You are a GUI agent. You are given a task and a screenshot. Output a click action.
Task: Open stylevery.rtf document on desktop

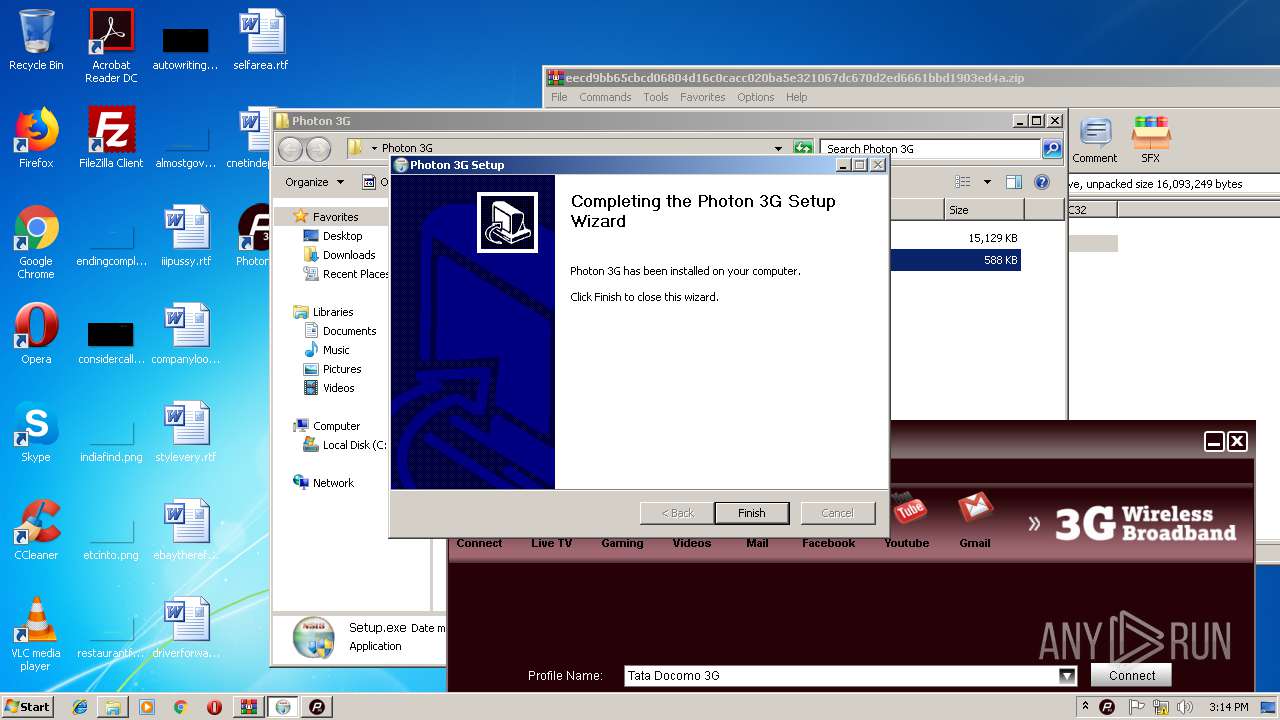pos(186,432)
